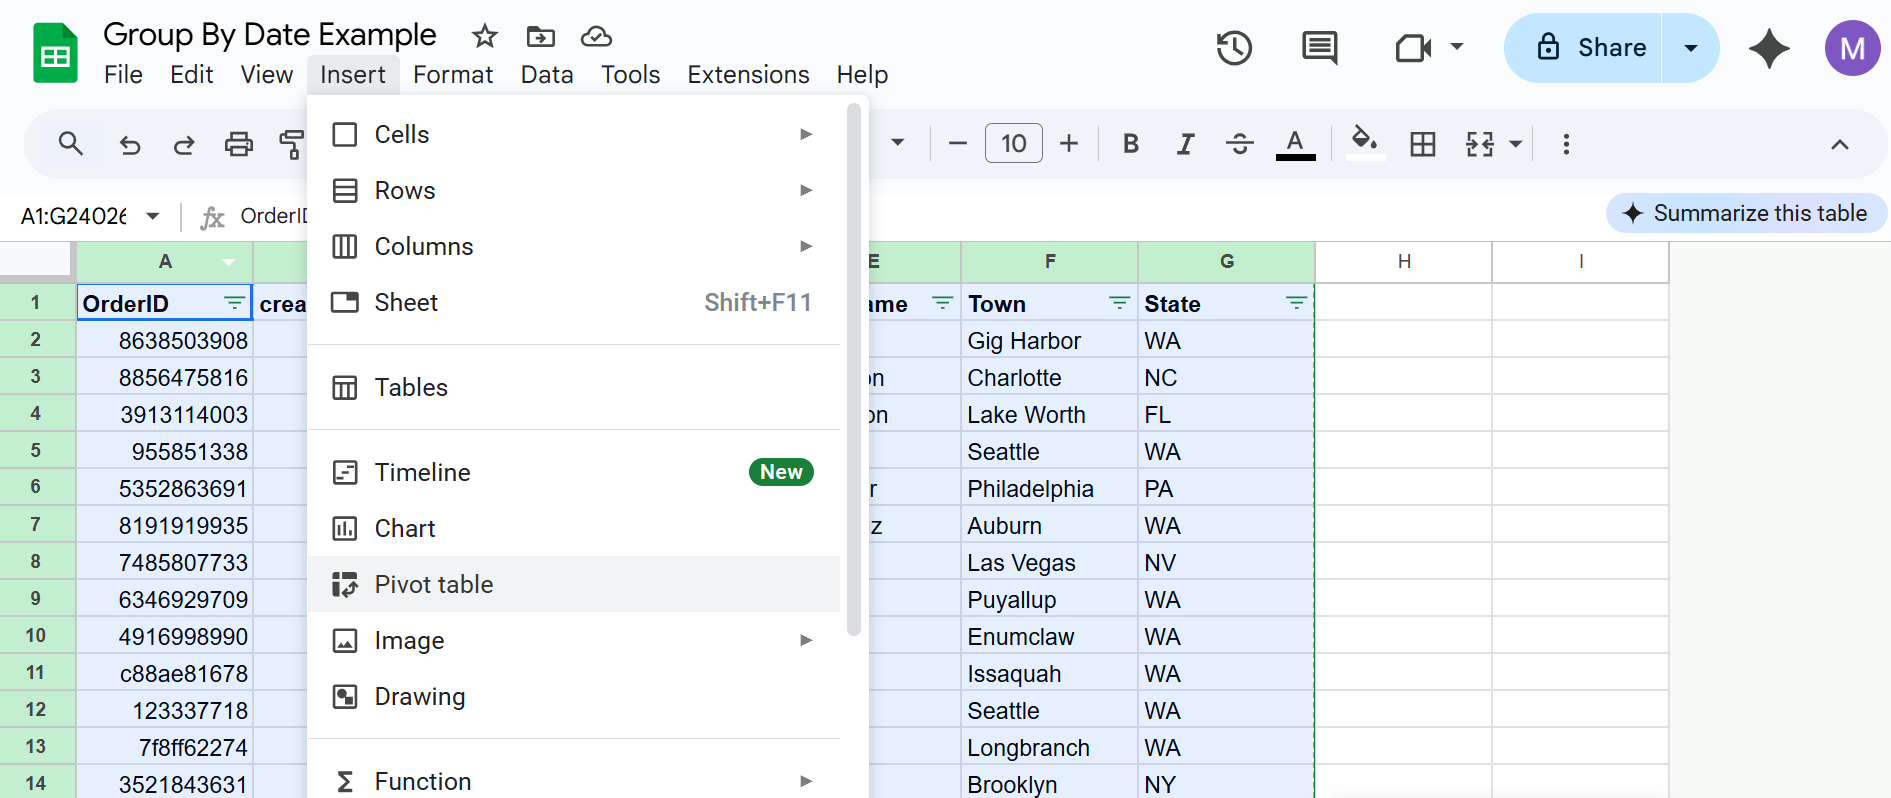Open the borders tool icon
This screenshot has height=798, width=1891.
(x=1422, y=144)
